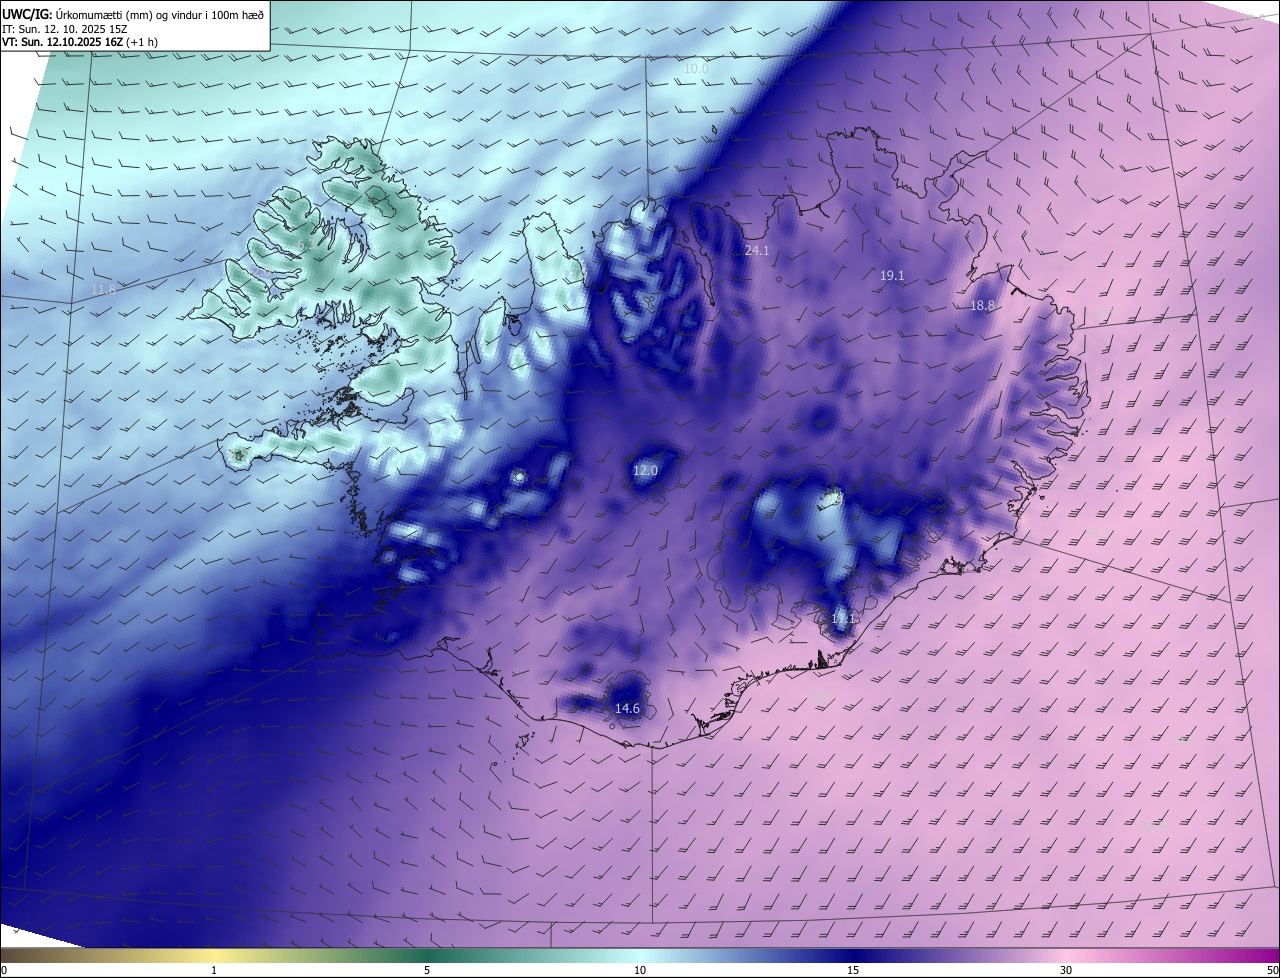Click the 11.8 value label west of the Westfjords

tap(104, 290)
